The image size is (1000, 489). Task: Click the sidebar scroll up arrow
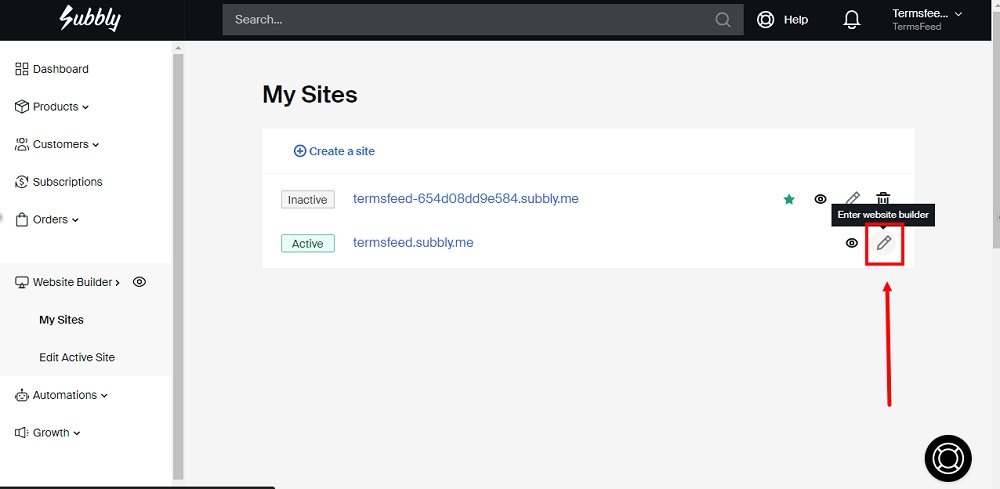(178, 48)
